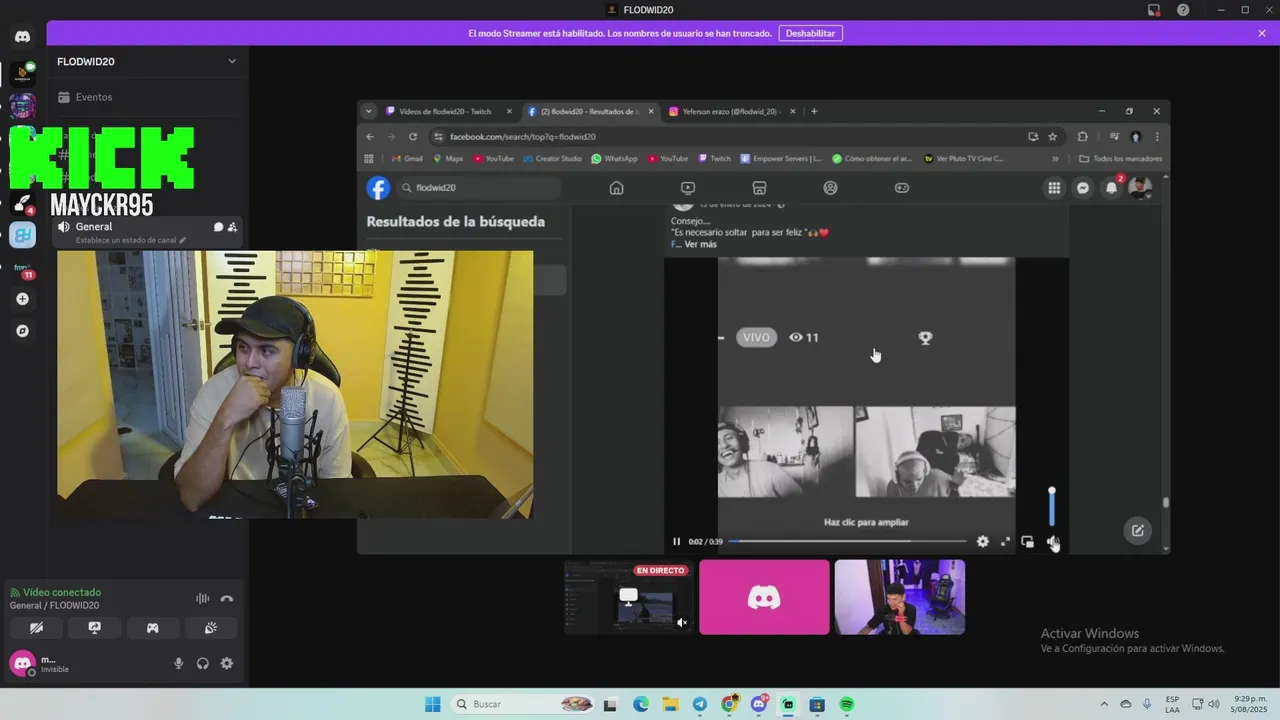Share your screen in Discord
The height and width of the screenshot is (720, 1280).
(94, 628)
